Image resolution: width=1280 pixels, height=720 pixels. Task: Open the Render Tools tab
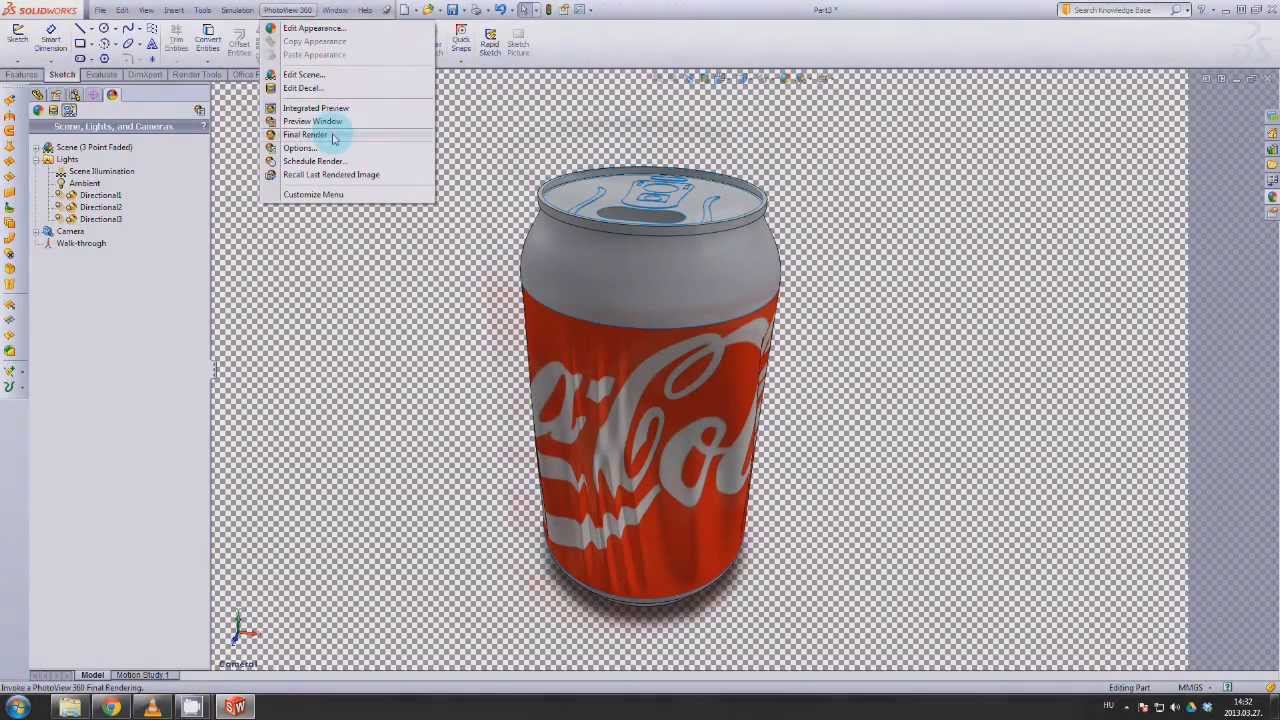(x=196, y=75)
